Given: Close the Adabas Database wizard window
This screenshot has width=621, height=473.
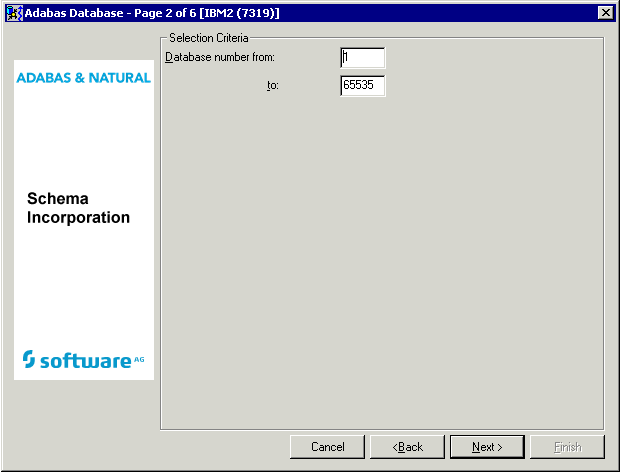Looking at the screenshot, I should 605,12.
